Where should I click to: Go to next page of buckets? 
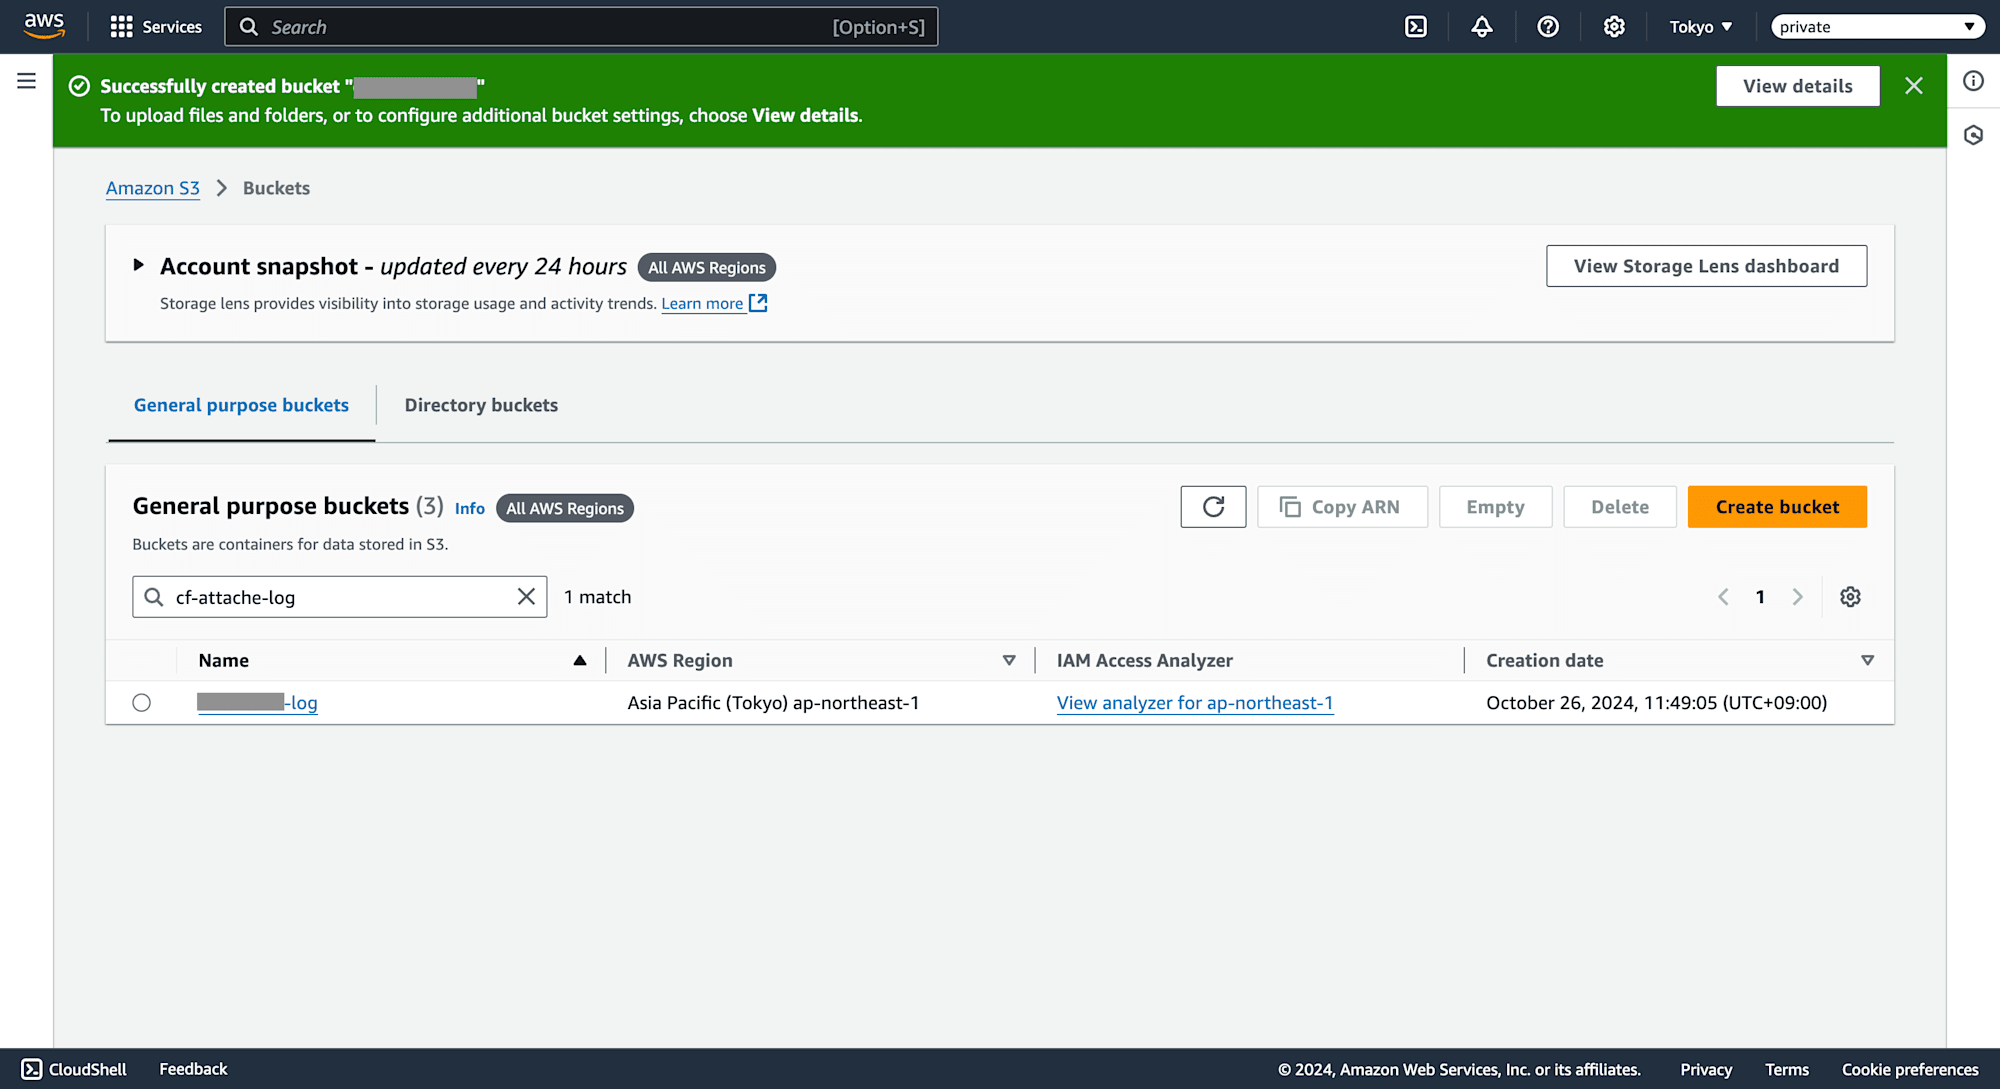click(1797, 597)
